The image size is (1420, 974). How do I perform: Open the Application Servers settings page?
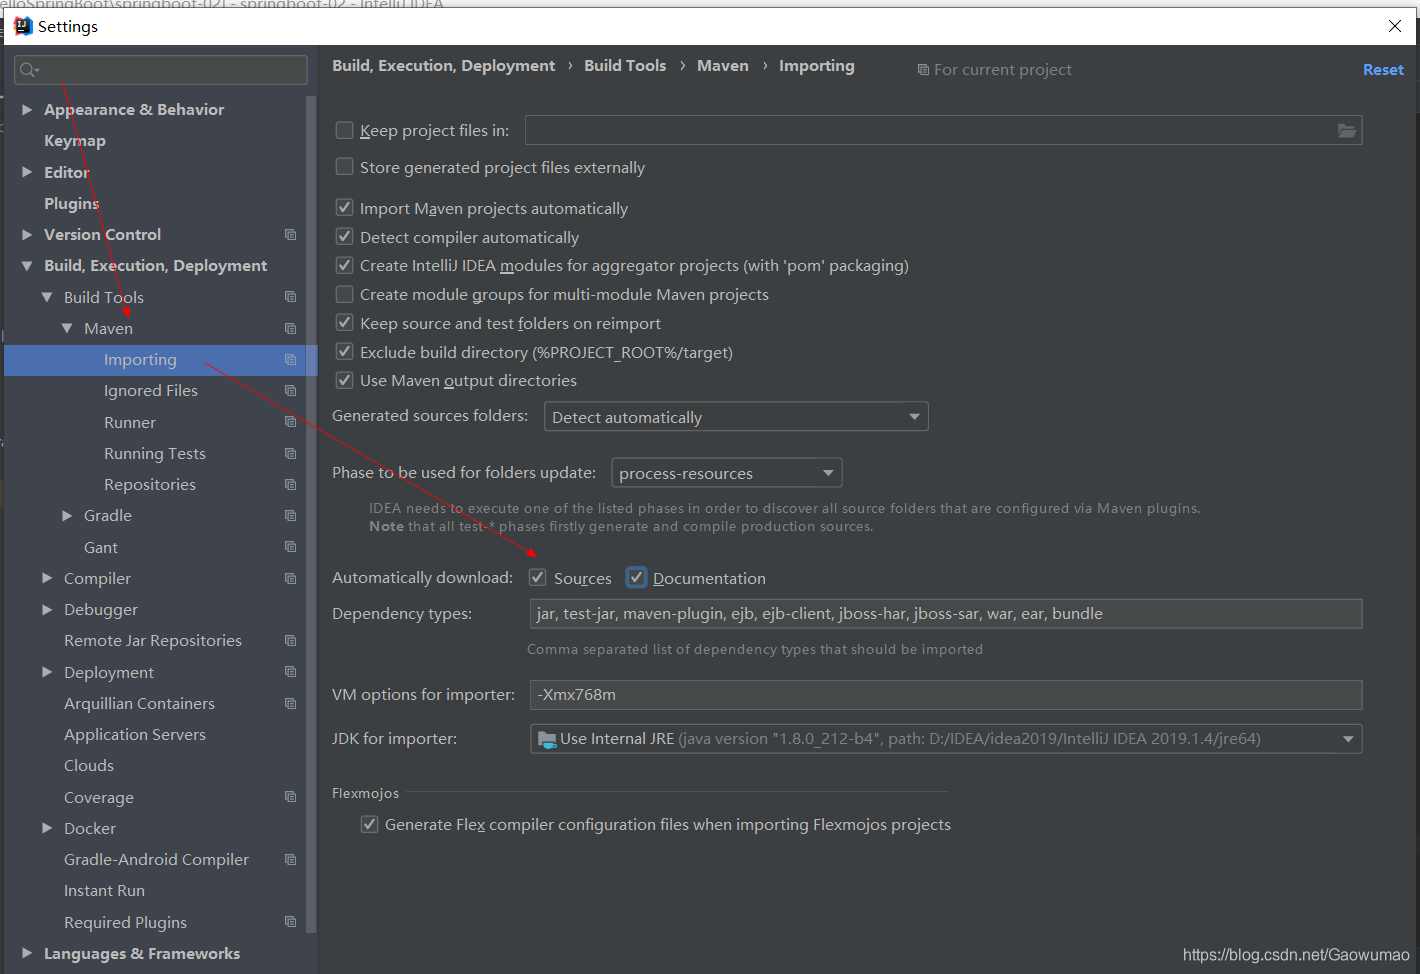click(x=135, y=735)
